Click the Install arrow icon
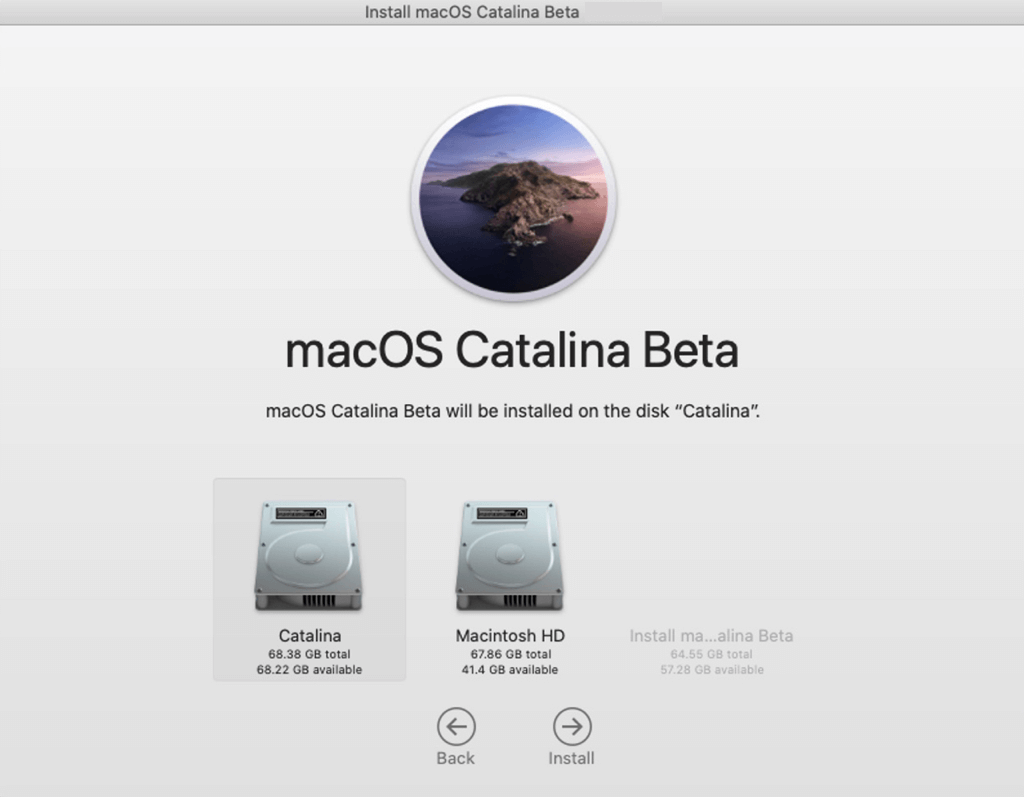1024x797 pixels. click(x=572, y=726)
